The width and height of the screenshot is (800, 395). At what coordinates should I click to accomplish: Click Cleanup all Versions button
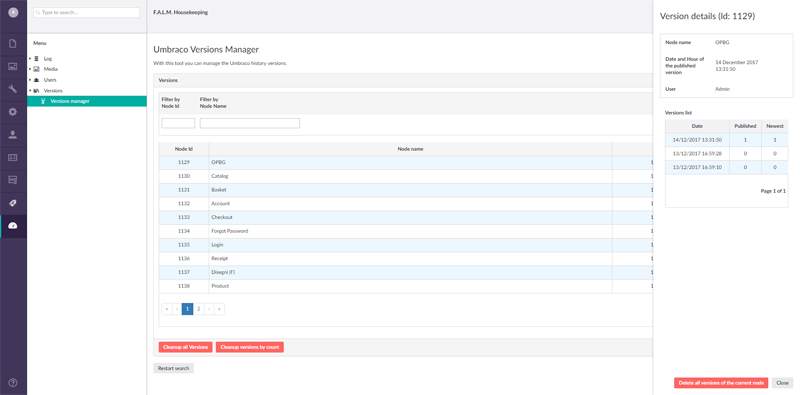click(185, 347)
